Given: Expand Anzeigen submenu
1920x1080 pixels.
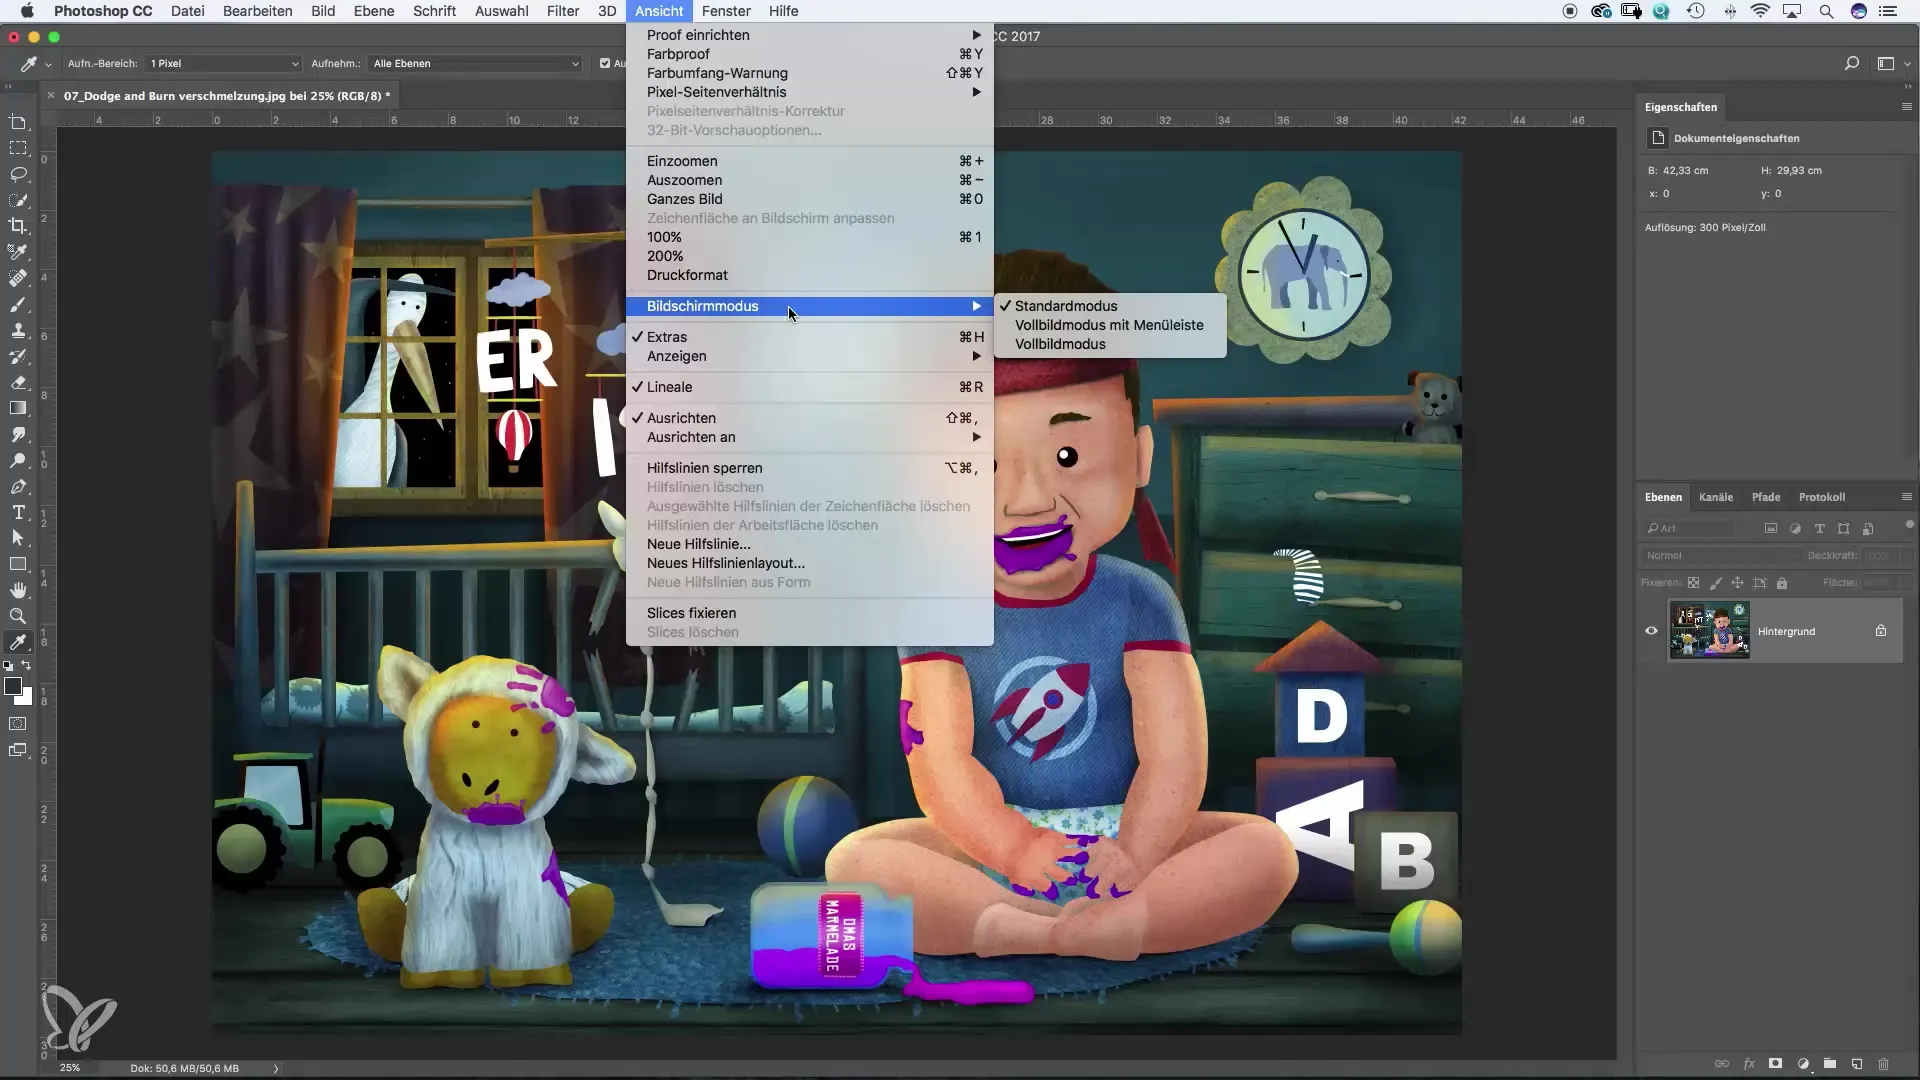Looking at the screenshot, I should click(x=810, y=356).
